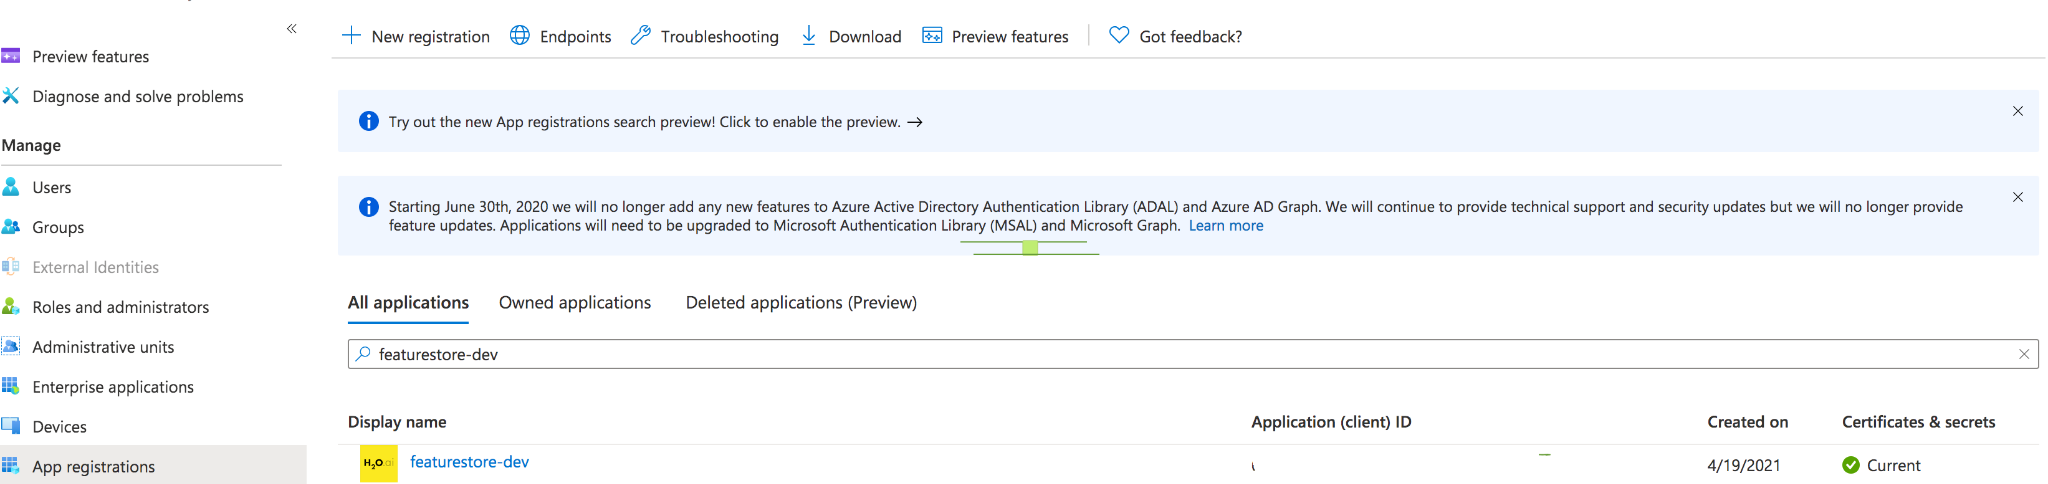Select the All applications tab
Screen dimensions: 2048x484
[x=408, y=302]
